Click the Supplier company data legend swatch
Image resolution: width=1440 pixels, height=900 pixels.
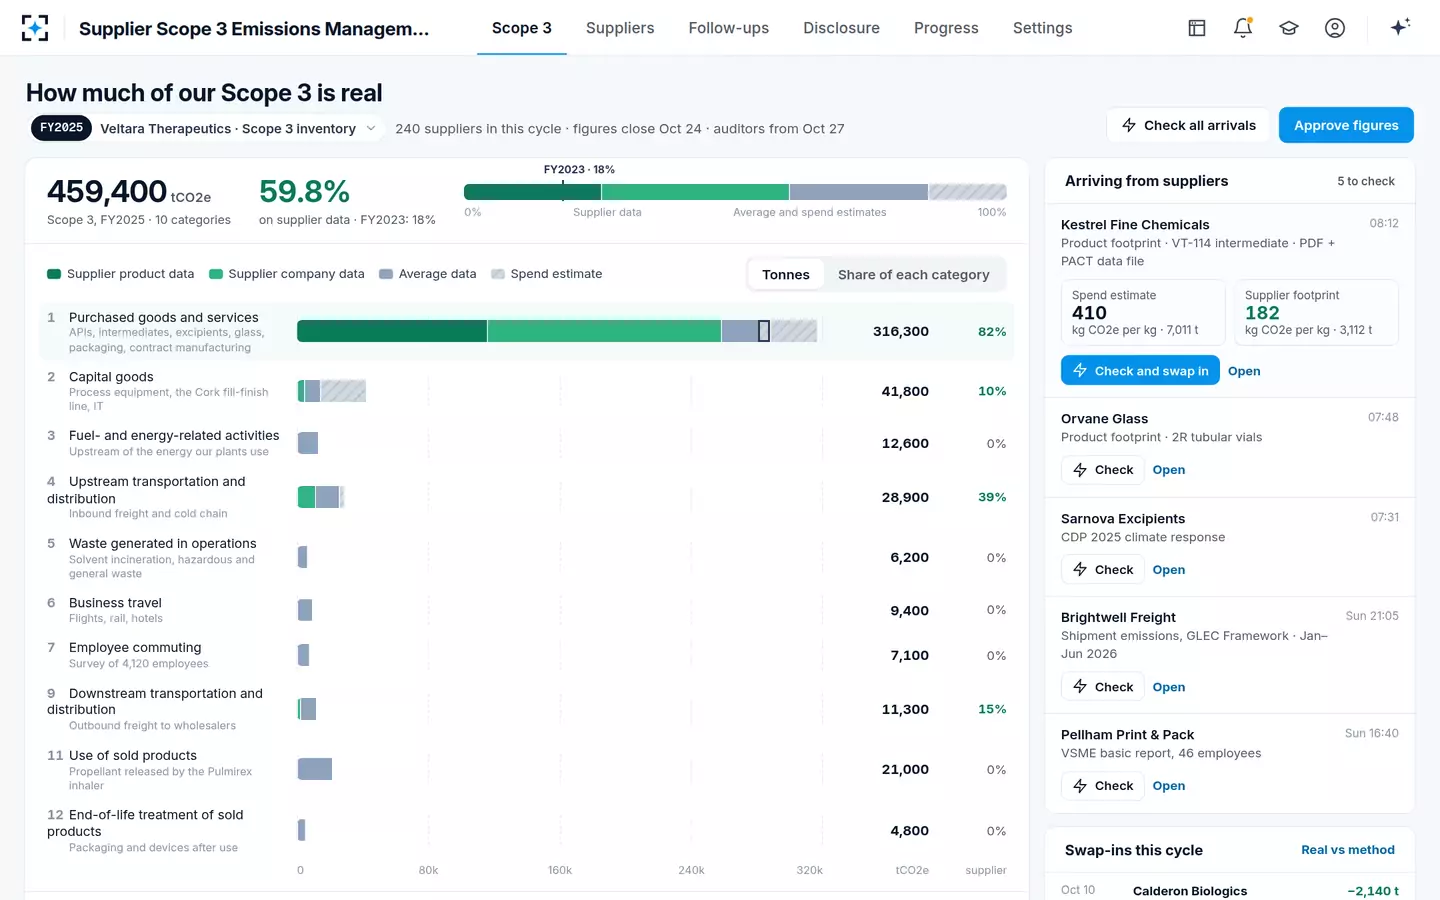click(x=215, y=274)
